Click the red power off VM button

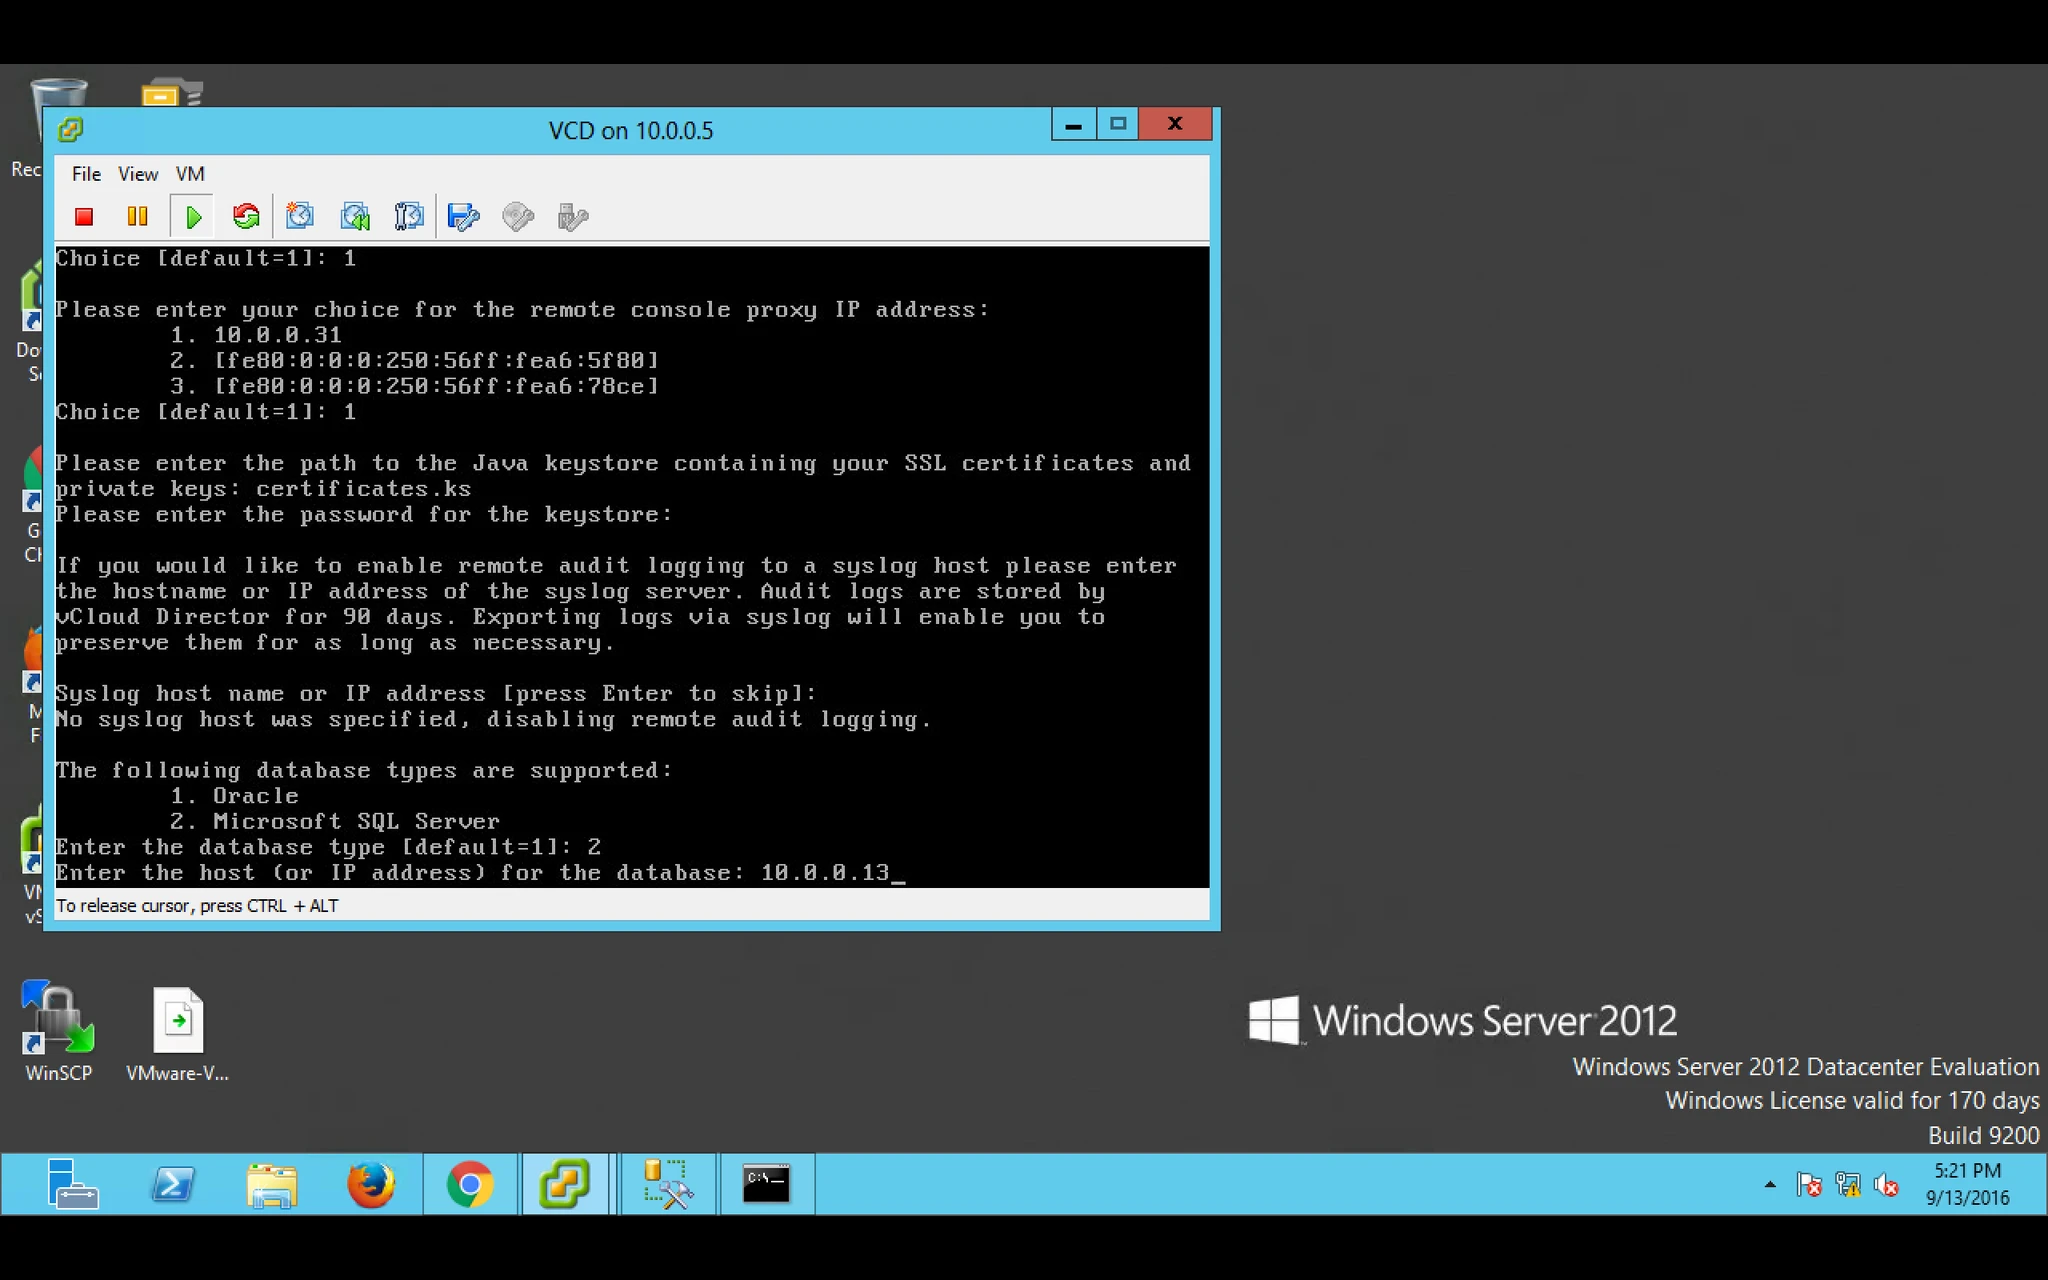84,217
